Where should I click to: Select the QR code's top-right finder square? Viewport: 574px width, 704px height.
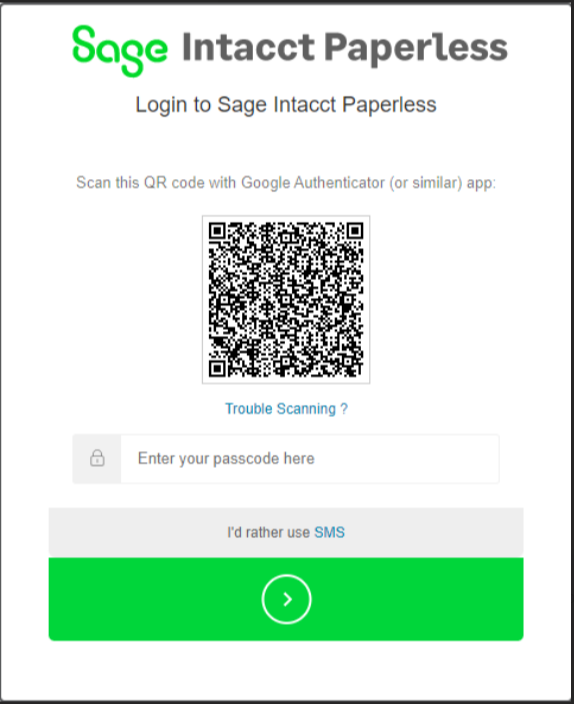click(355, 231)
